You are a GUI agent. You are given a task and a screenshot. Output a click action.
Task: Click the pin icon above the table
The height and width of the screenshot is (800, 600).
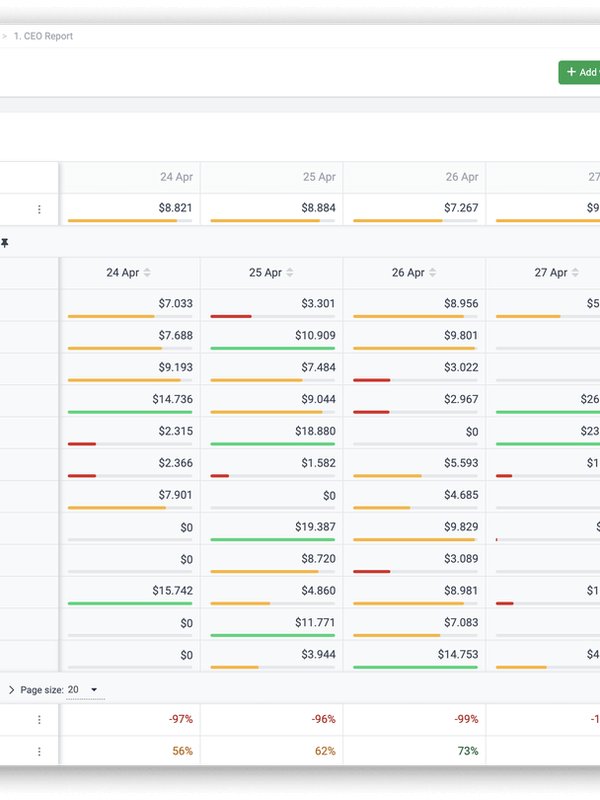click(x=5, y=243)
